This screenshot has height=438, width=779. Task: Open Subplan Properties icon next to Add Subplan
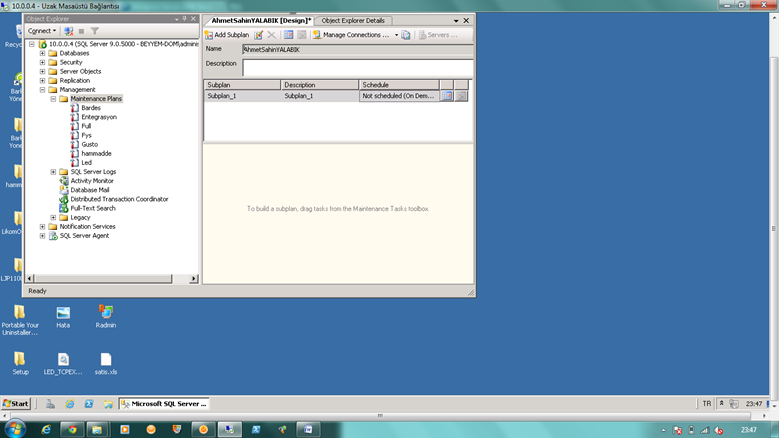click(259, 35)
